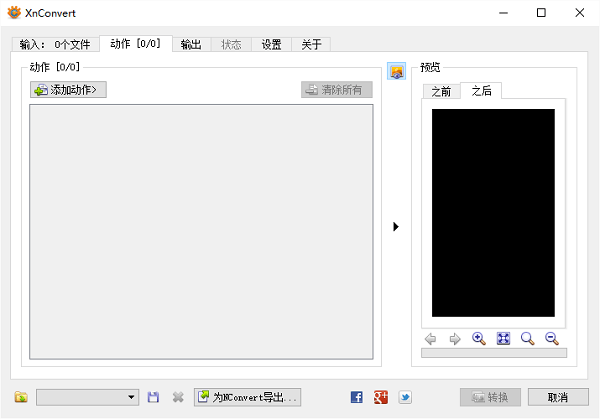Load script via folder icon

coord(21,397)
